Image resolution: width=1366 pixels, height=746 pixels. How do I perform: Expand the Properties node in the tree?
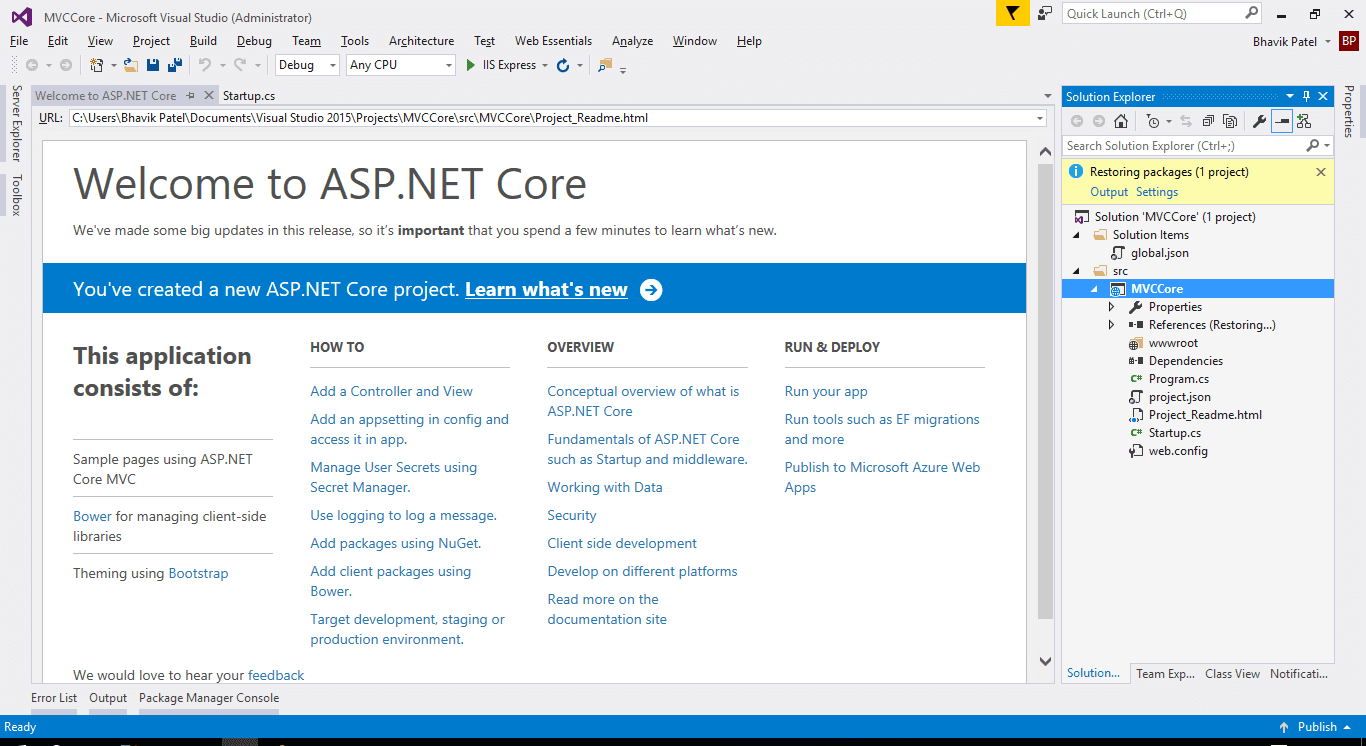pos(1111,307)
